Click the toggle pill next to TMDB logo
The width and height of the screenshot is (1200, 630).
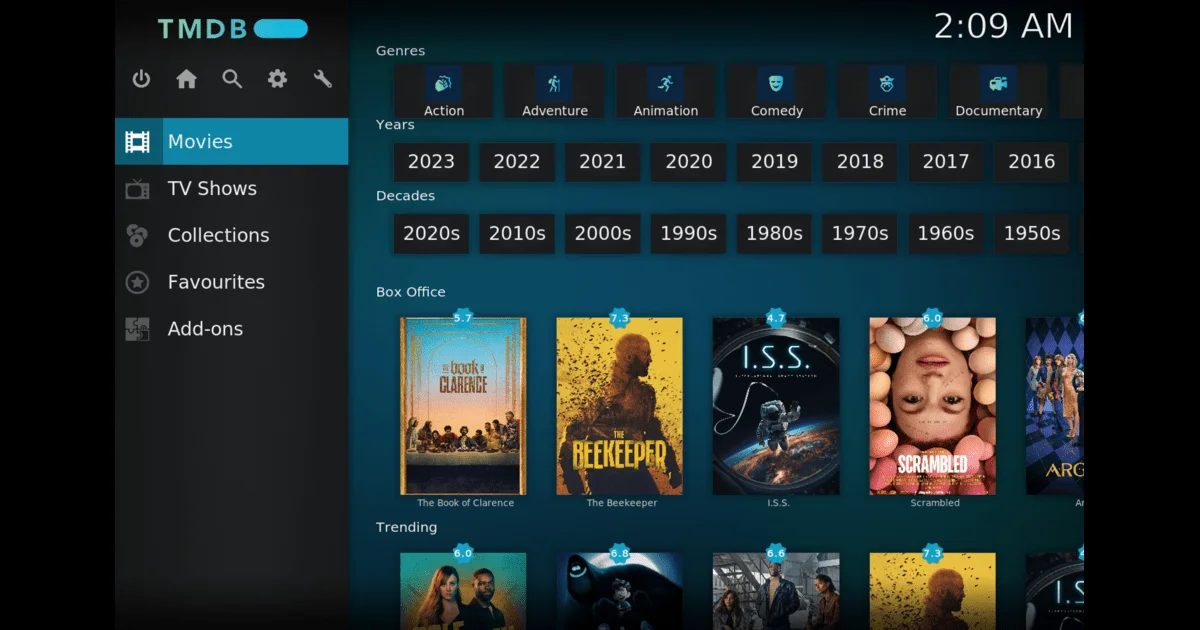pyautogui.click(x=279, y=29)
